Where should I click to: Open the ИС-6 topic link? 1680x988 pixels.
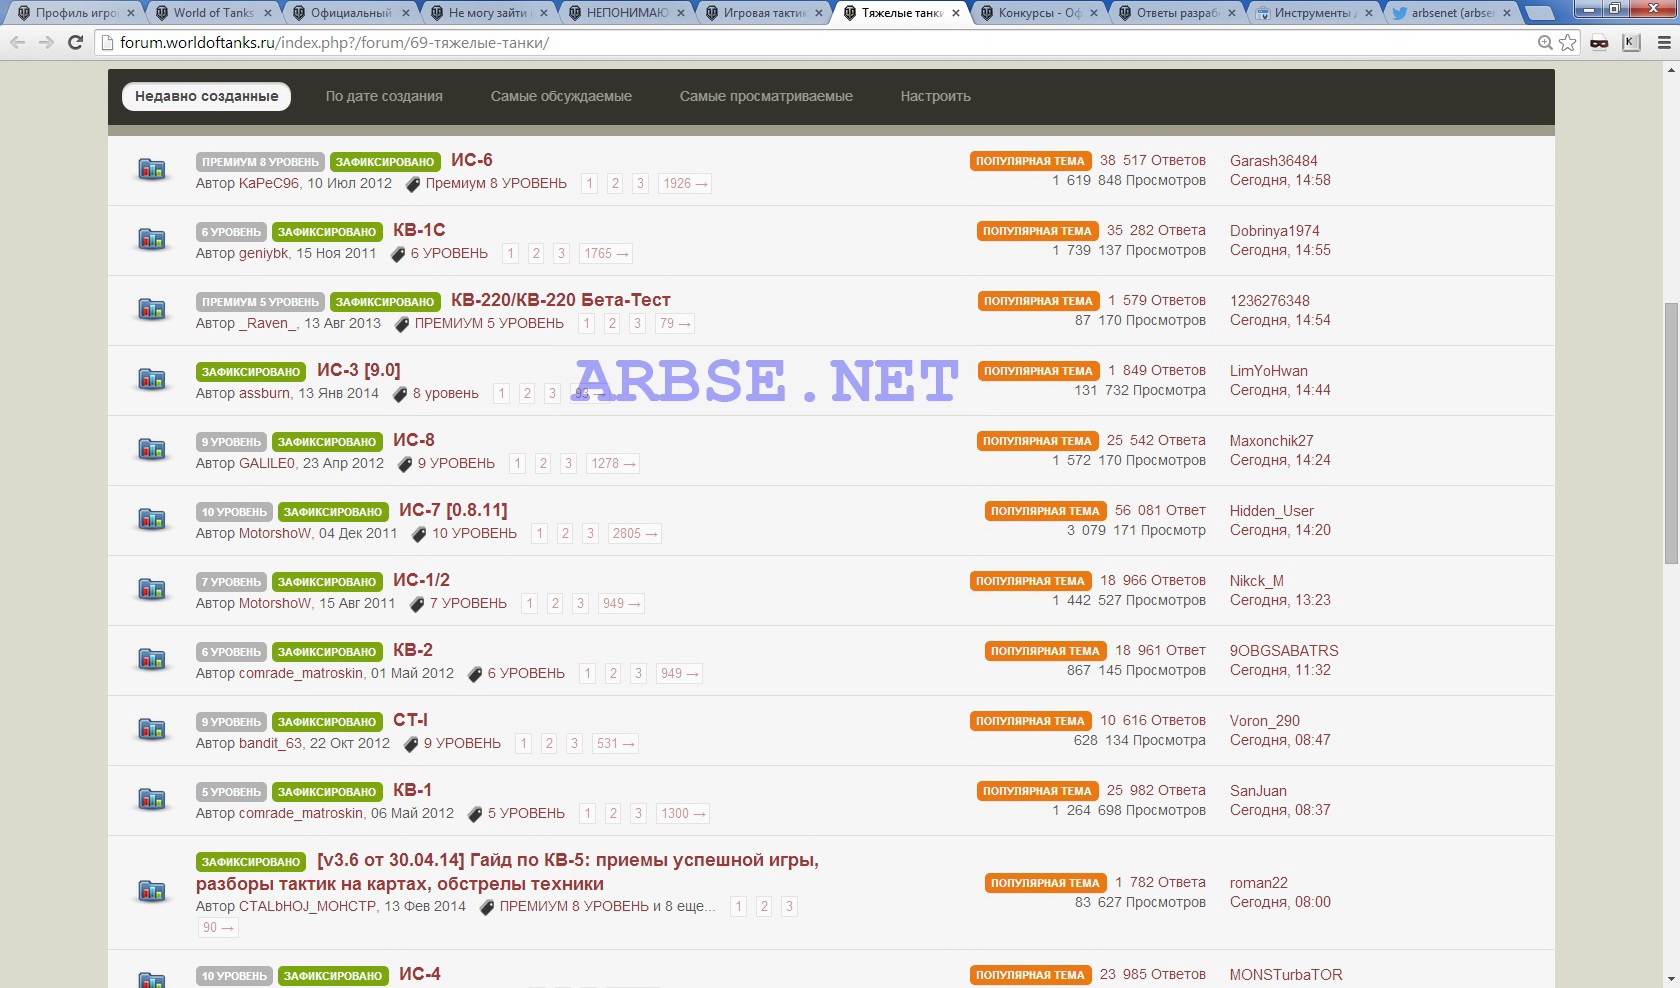pos(472,160)
